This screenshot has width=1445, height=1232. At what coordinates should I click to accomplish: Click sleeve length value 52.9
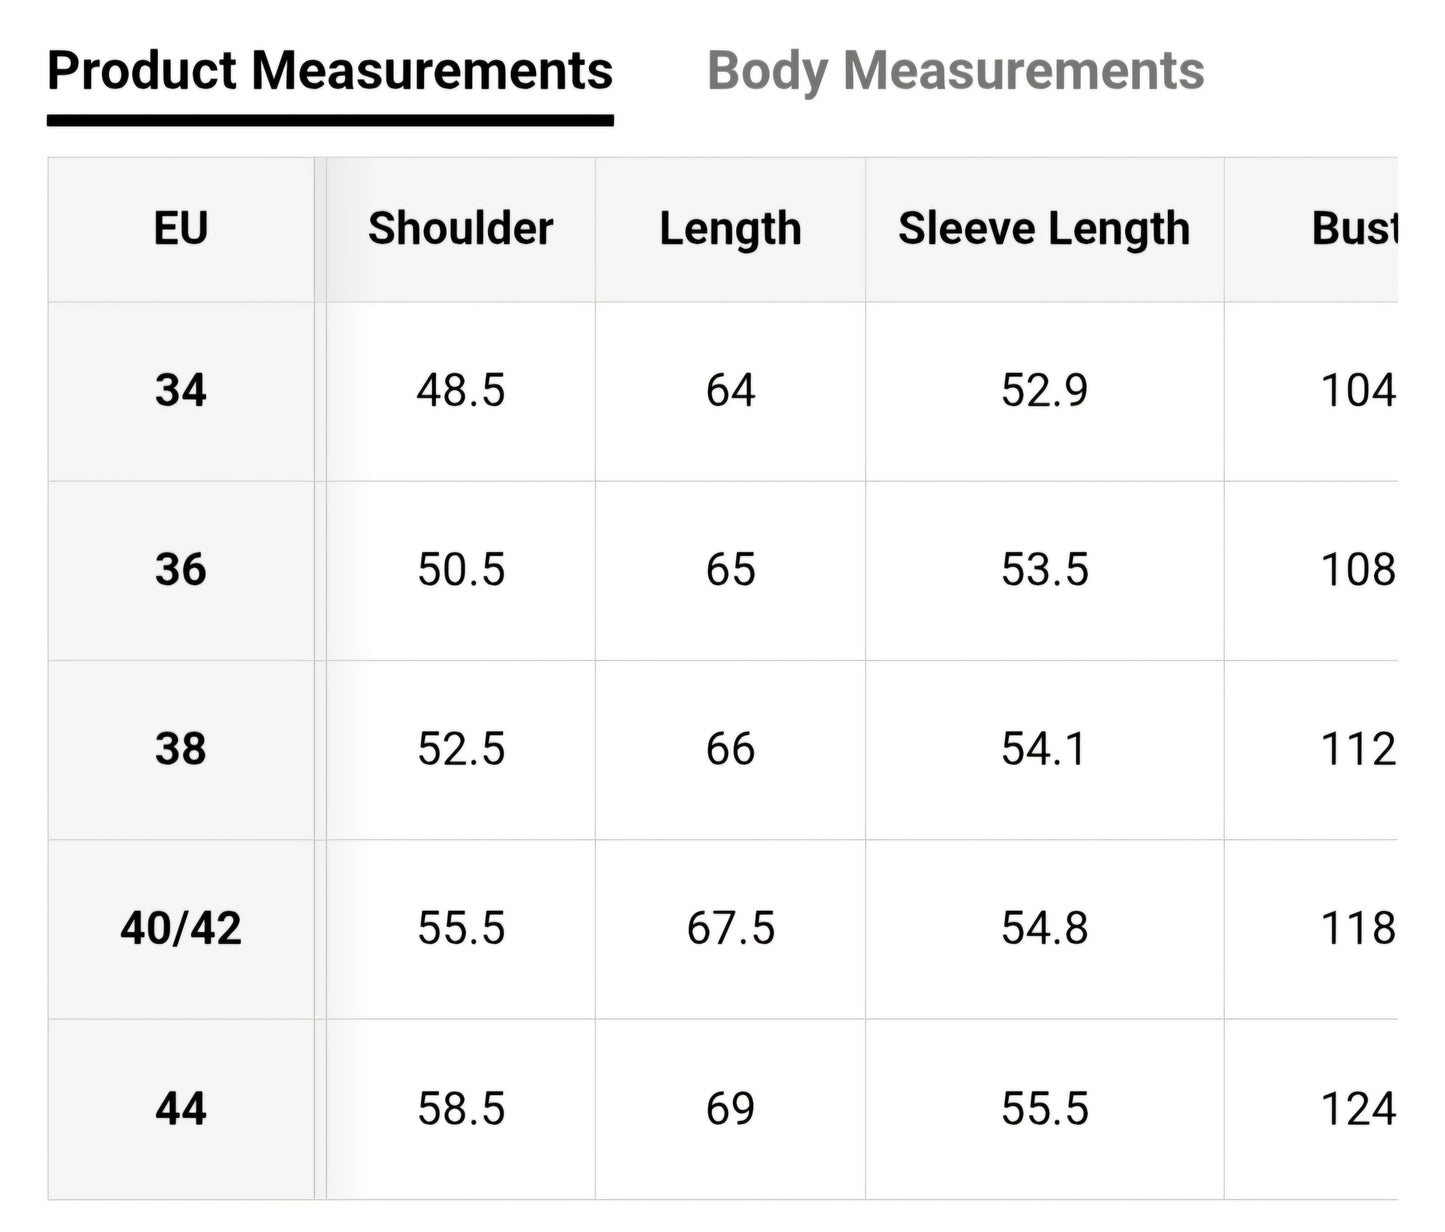pyautogui.click(x=1044, y=390)
